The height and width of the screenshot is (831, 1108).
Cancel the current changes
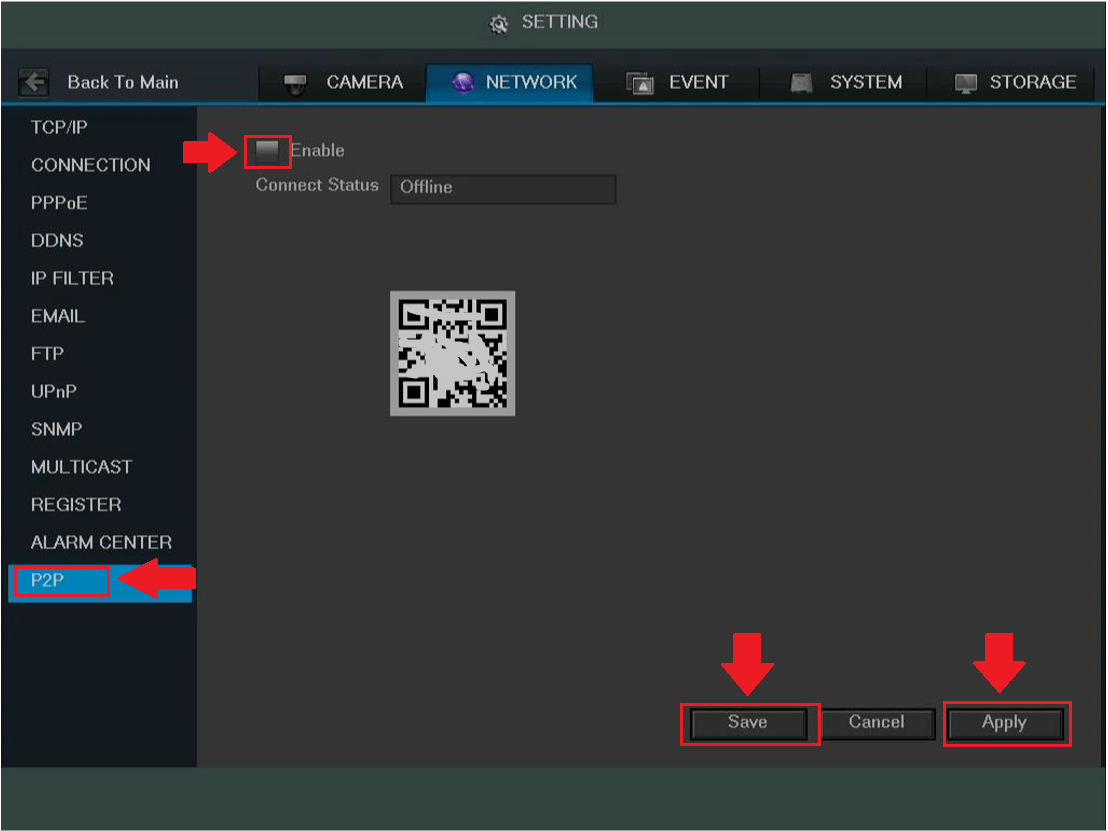[877, 723]
